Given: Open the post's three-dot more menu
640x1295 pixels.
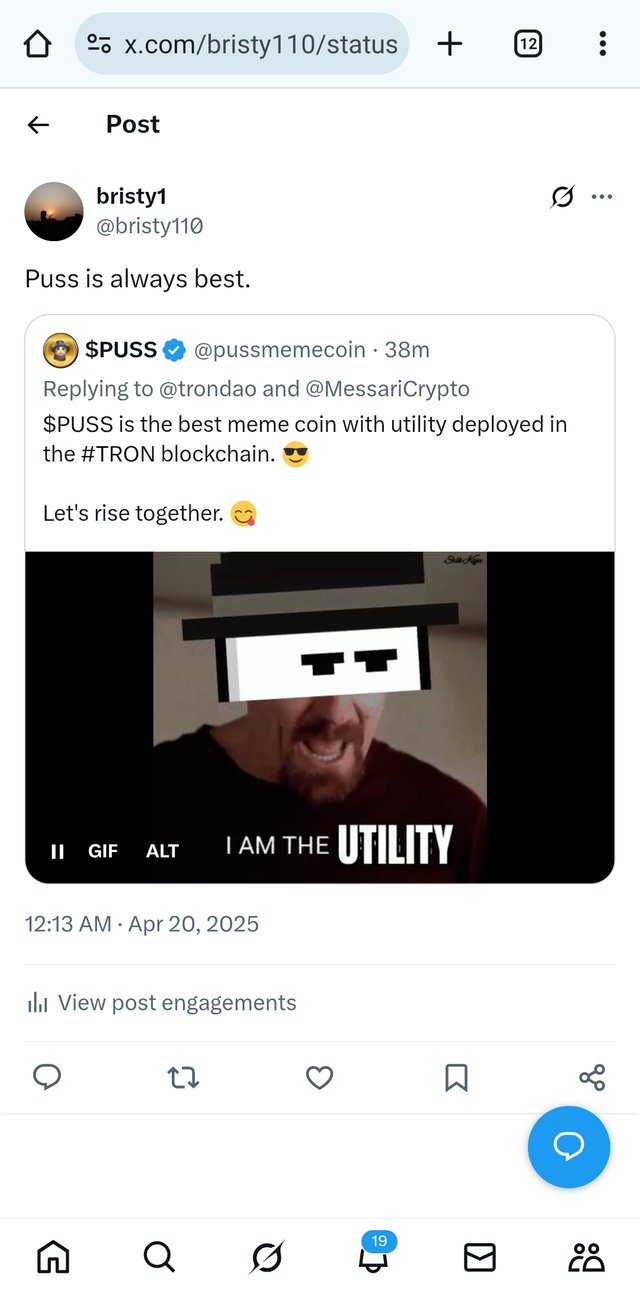Looking at the screenshot, I should pos(602,197).
